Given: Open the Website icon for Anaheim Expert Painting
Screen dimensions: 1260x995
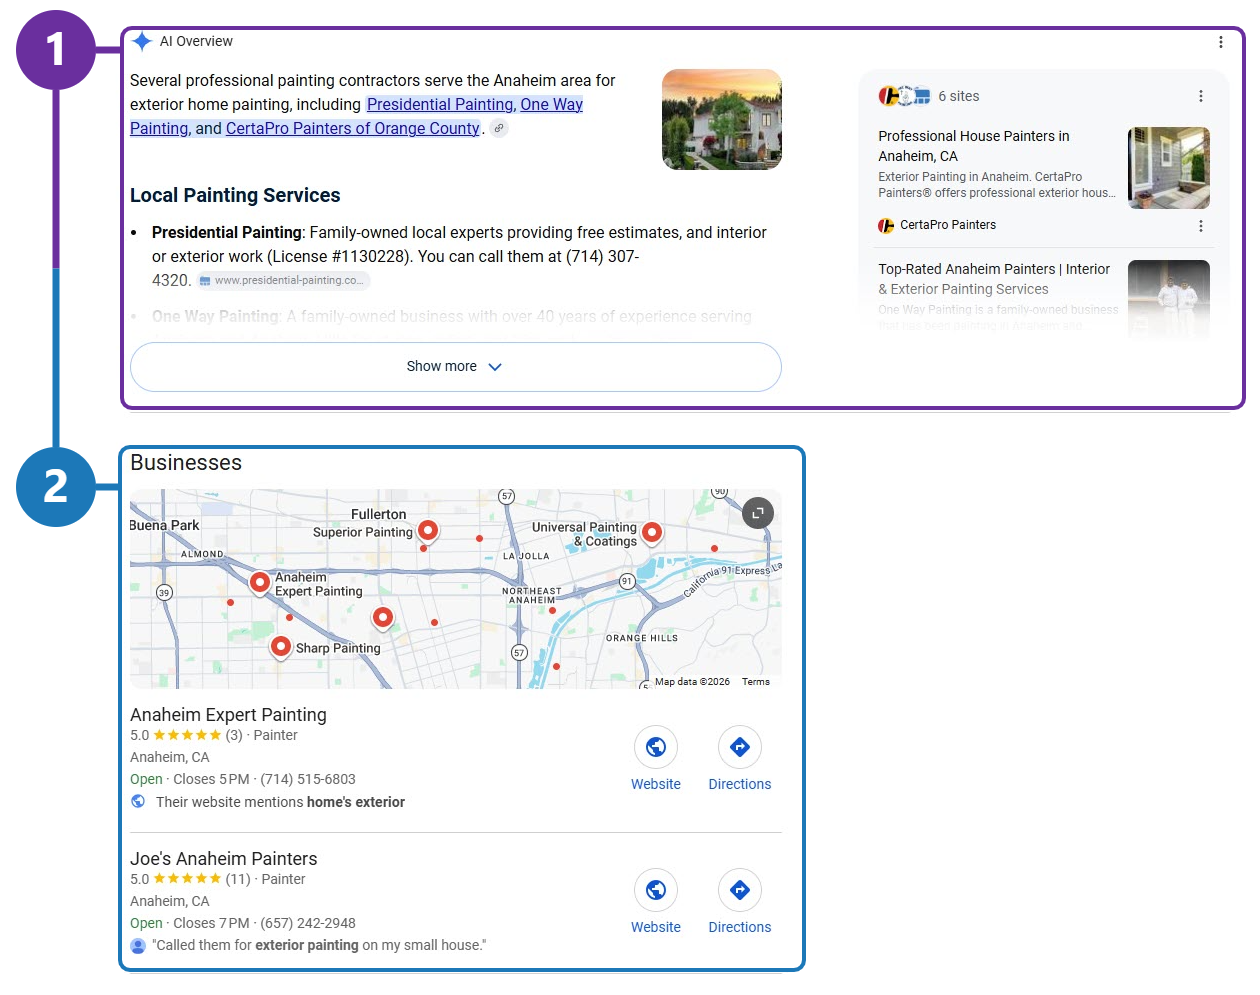Looking at the screenshot, I should [656, 747].
